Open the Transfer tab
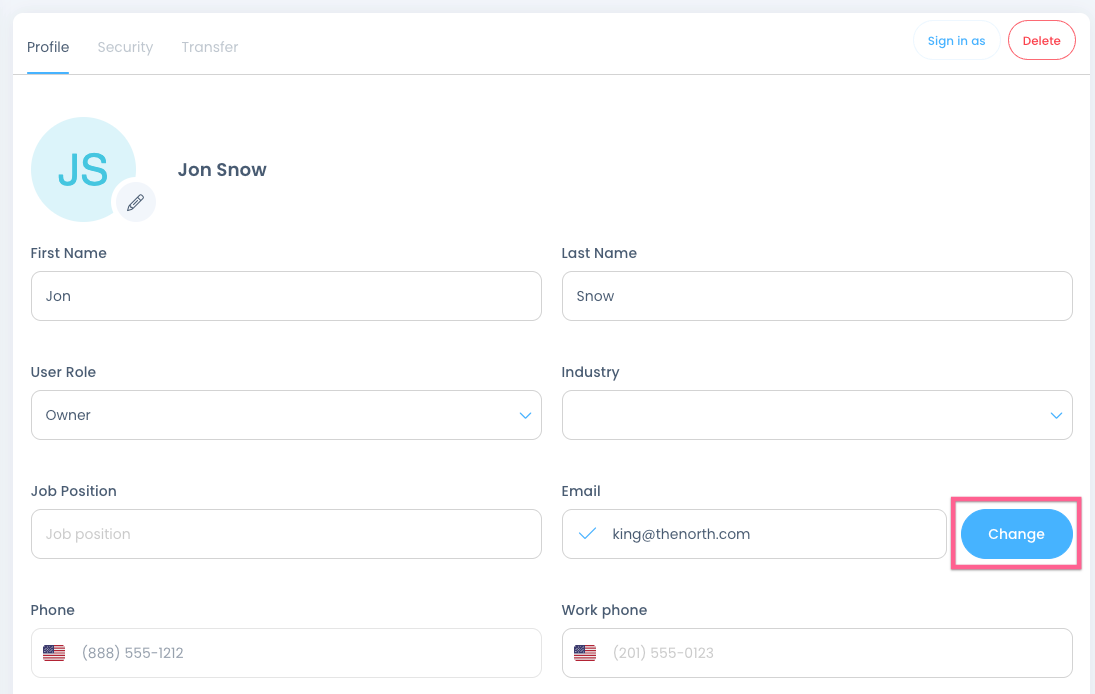This screenshot has width=1095, height=694. pos(209,47)
